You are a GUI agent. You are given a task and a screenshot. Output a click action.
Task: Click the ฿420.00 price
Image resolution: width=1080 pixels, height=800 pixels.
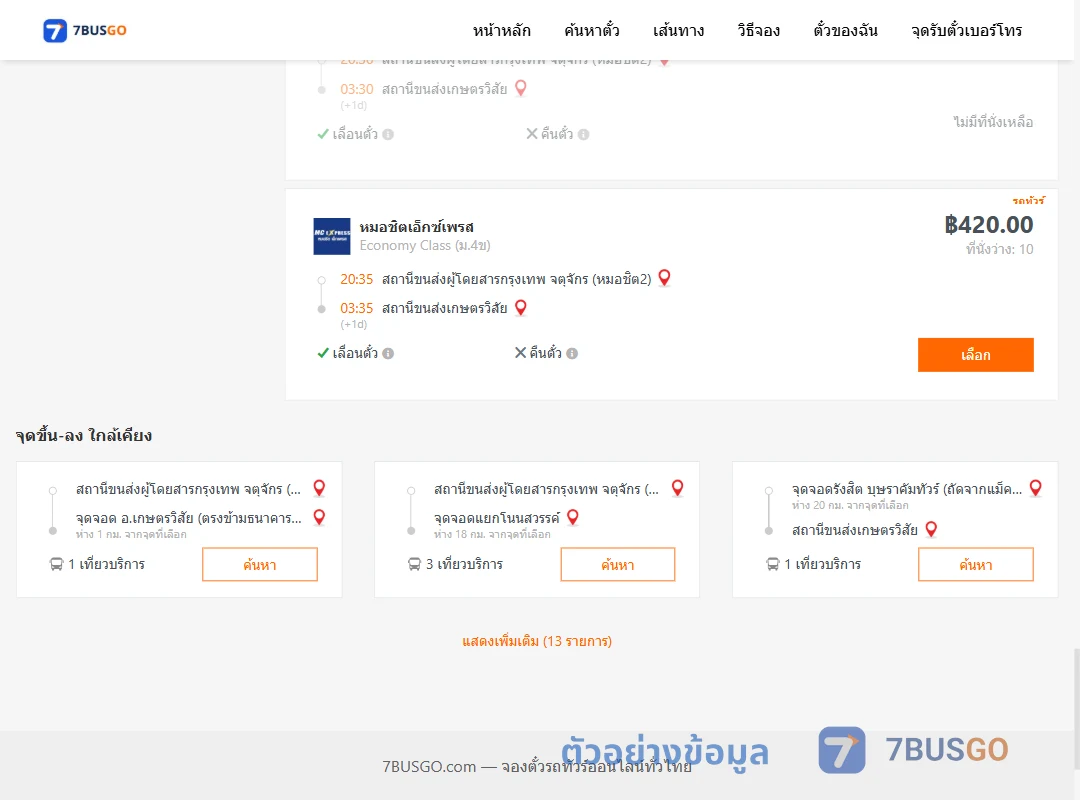tap(989, 225)
